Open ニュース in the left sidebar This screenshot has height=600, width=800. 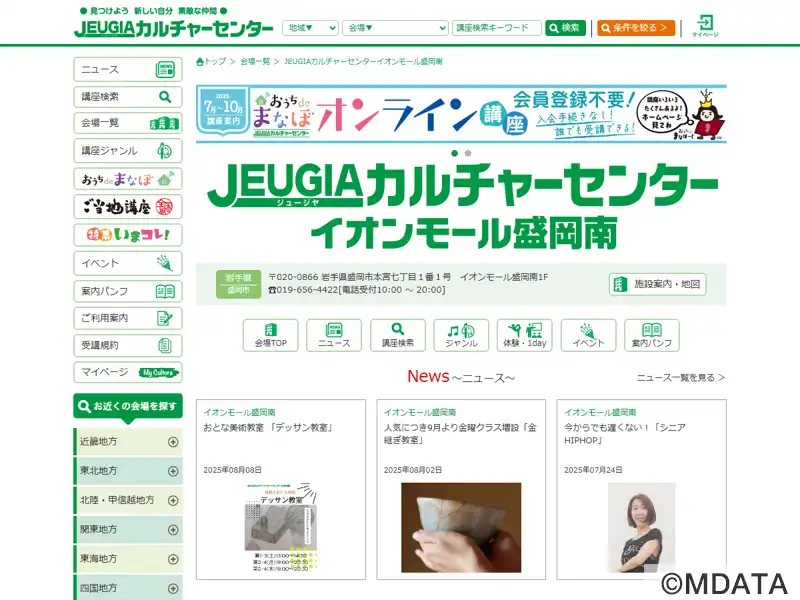pos(128,69)
